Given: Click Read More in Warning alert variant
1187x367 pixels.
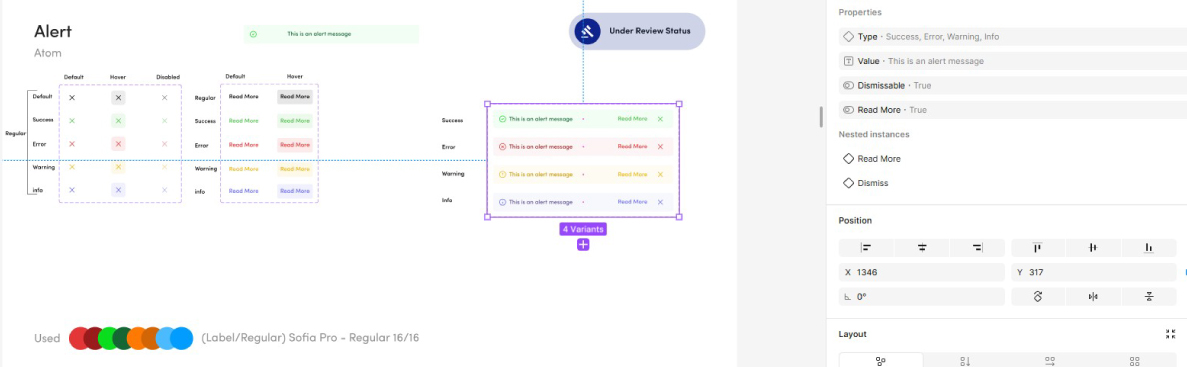Looking at the screenshot, I should (632, 174).
